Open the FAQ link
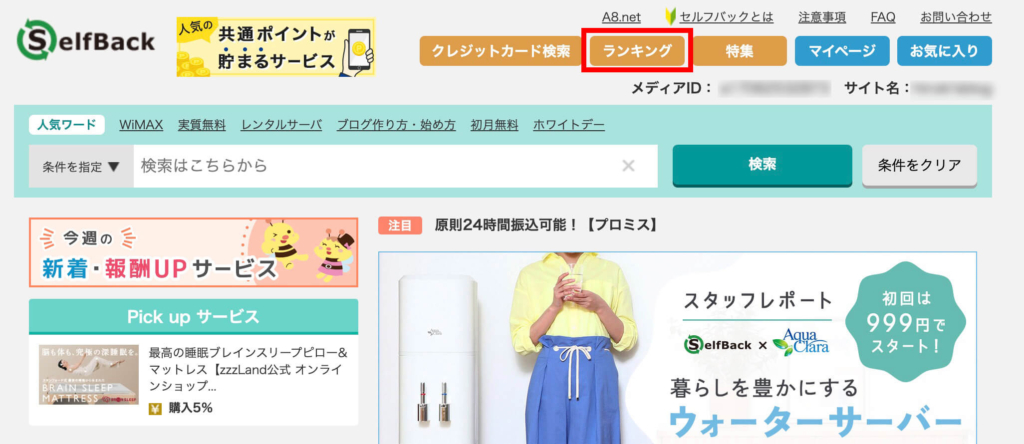The width and height of the screenshot is (1024, 444). [x=883, y=17]
